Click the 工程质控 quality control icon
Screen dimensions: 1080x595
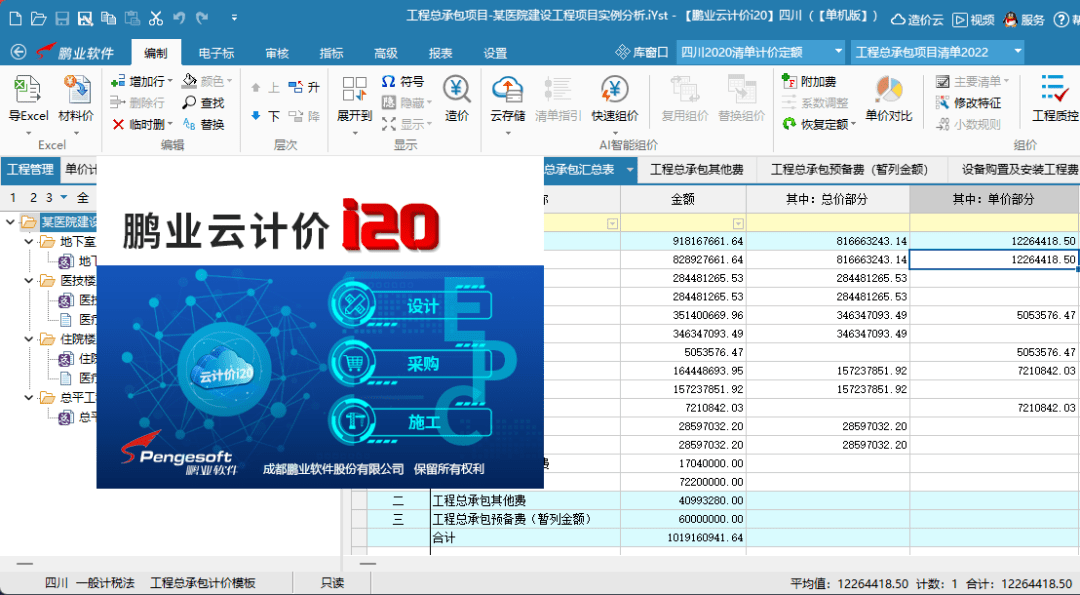(x=1054, y=92)
